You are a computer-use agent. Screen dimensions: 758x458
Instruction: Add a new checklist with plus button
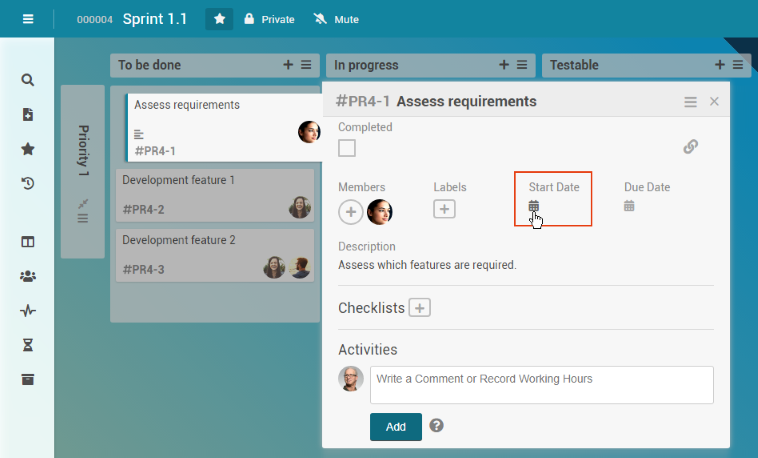click(x=420, y=308)
